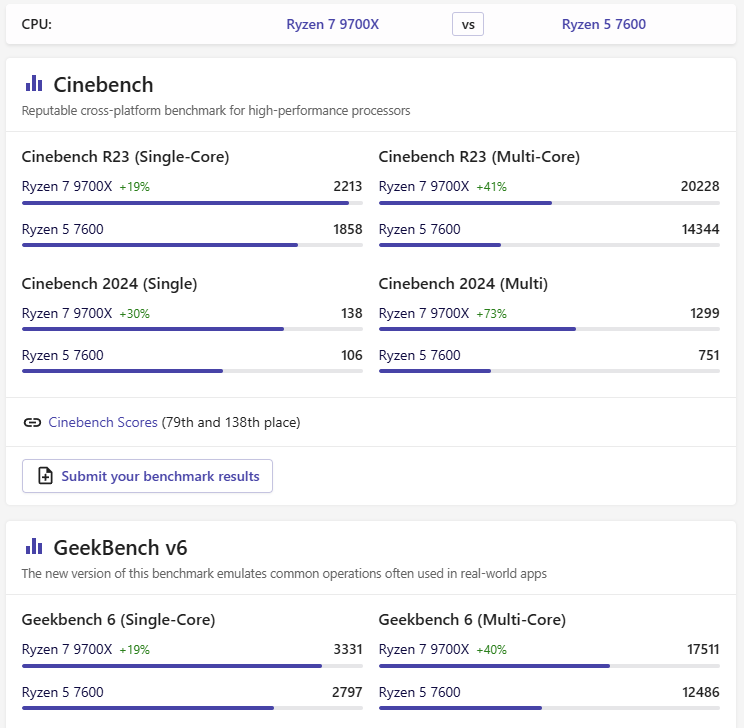Screen dimensions: 744x728
Task: Click the Geekbench 6 Multi-Core 7600 bar
Action: click(x=460, y=708)
